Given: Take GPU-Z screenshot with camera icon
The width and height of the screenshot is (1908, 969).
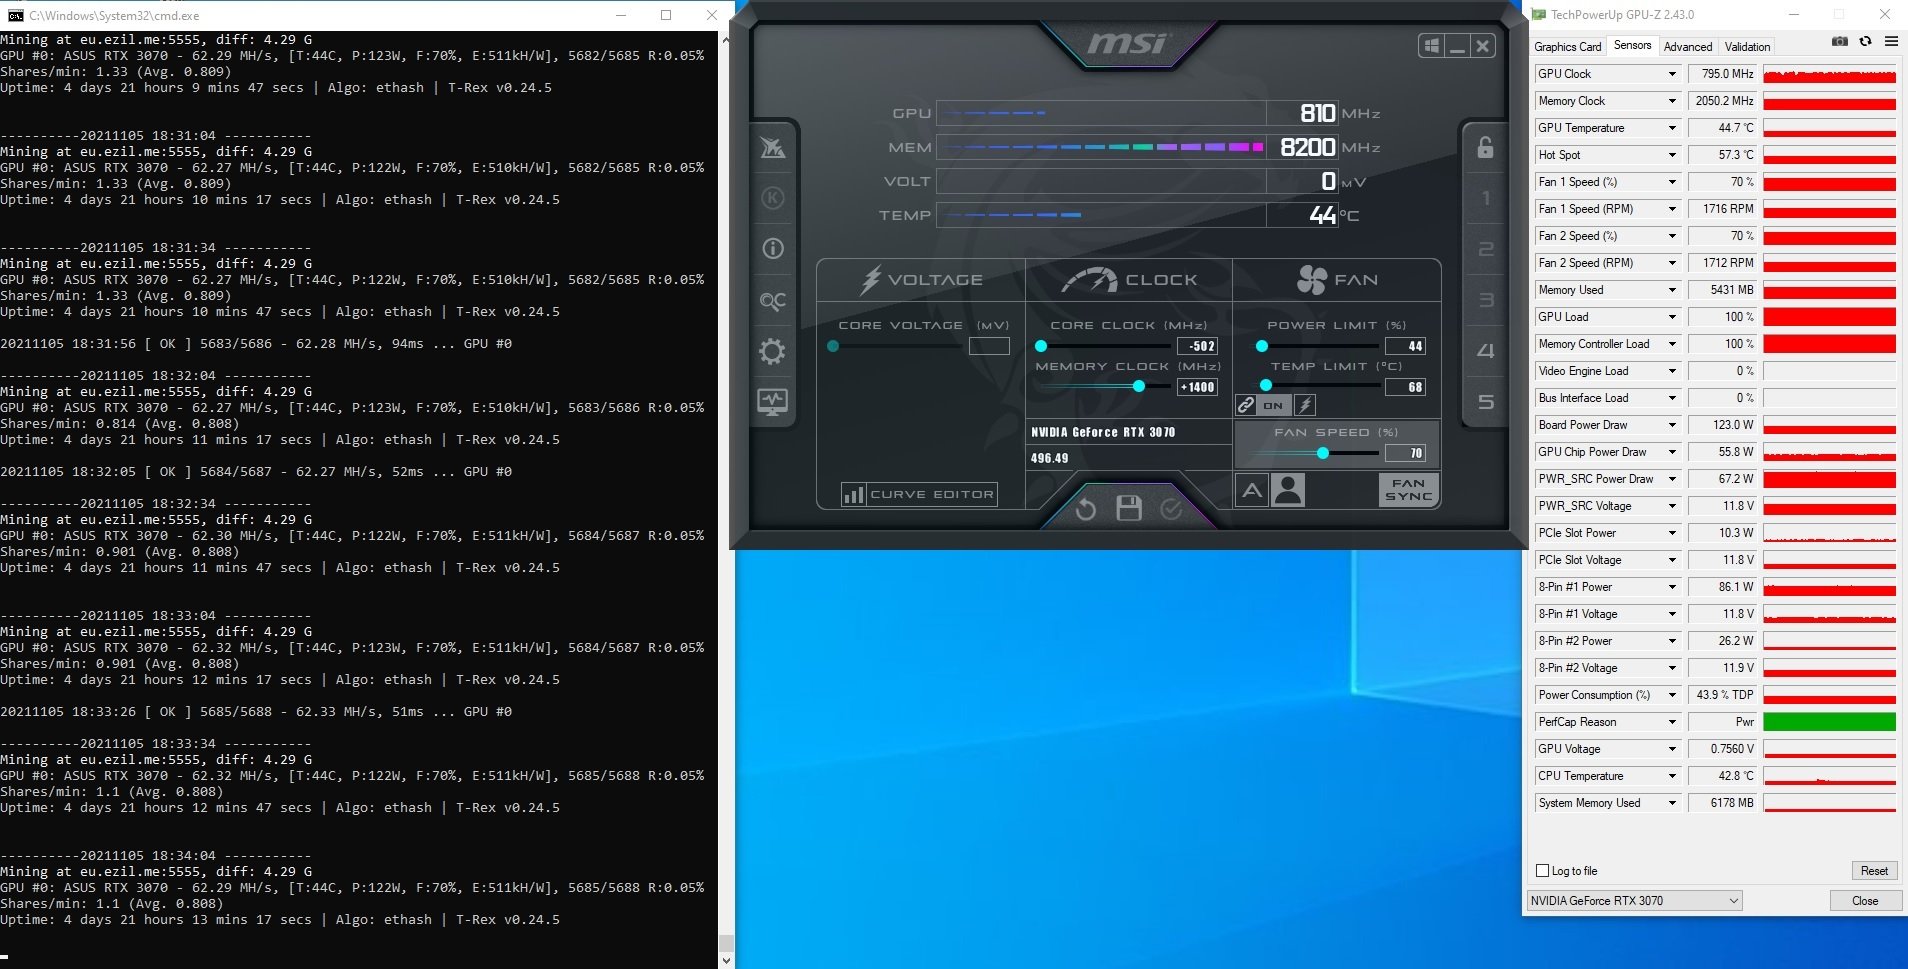Looking at the screenshot, I should 1839,42.
